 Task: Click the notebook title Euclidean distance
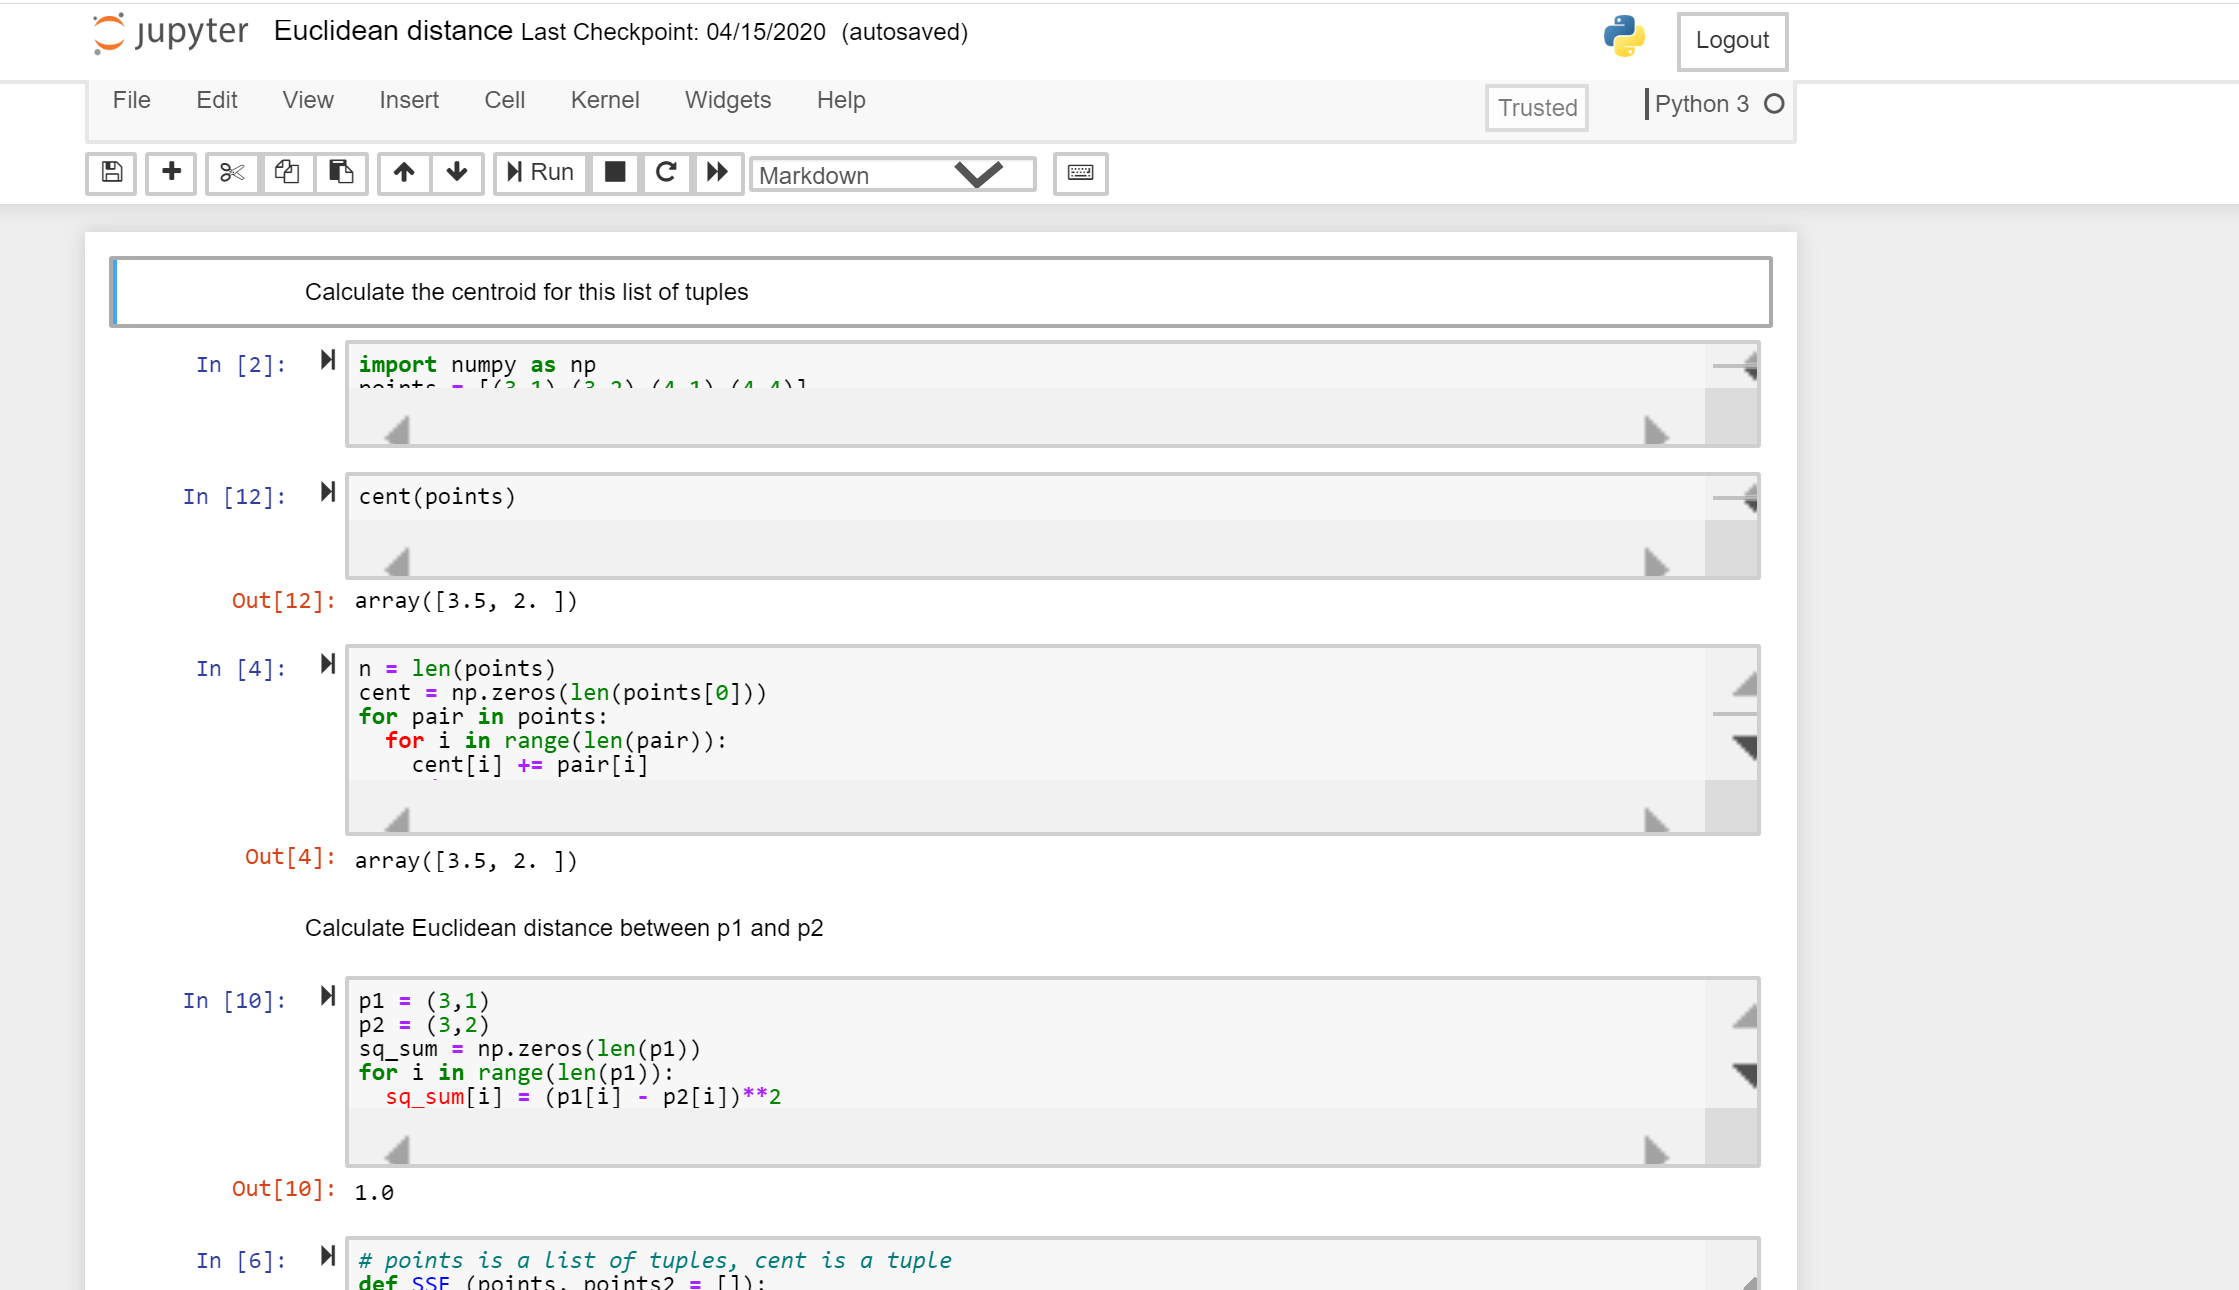tap(393, 31)
